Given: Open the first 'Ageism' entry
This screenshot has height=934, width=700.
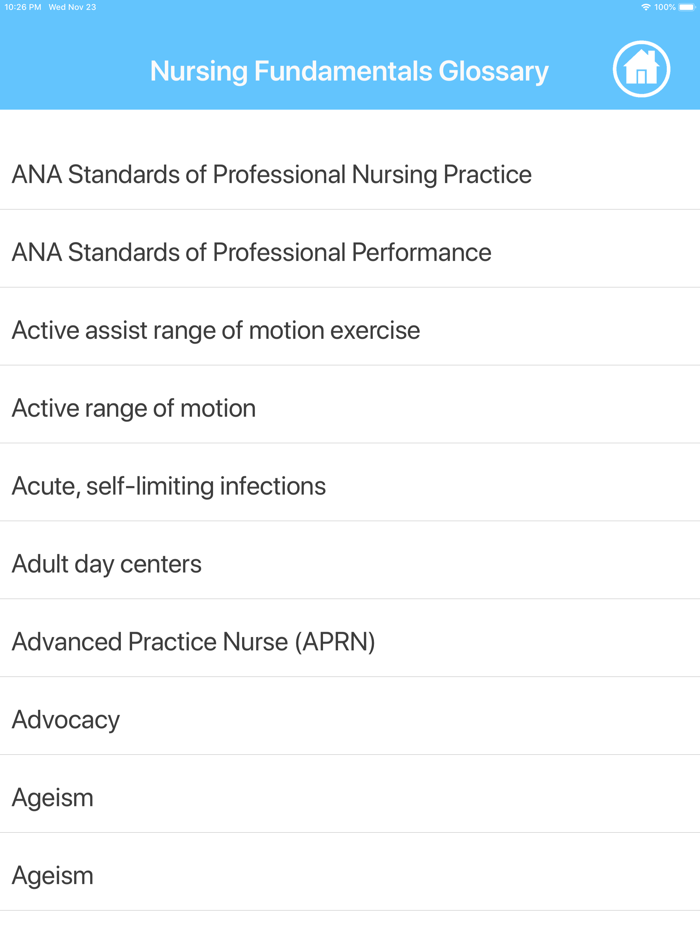Looking at the screenshot, I should click(52, 797).
